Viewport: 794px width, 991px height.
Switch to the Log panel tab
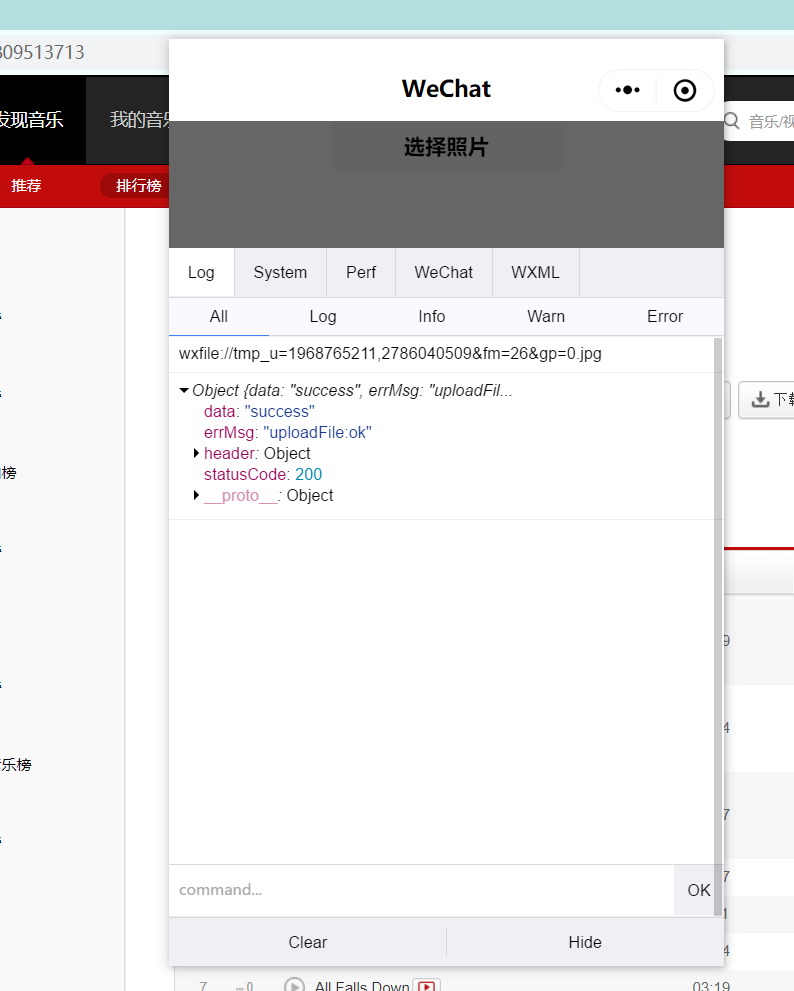pos(201,272)
